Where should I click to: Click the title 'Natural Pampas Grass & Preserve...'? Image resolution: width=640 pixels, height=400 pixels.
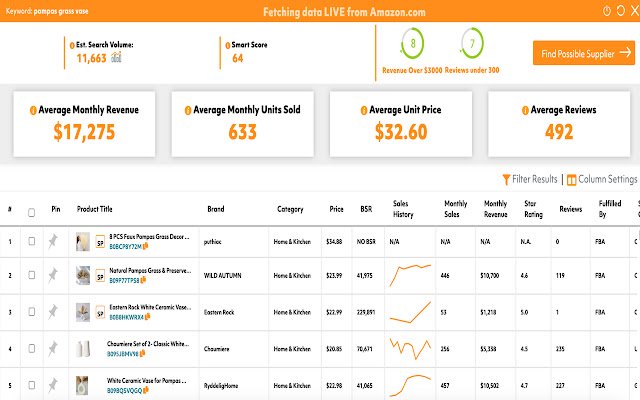tap(150, 270)
